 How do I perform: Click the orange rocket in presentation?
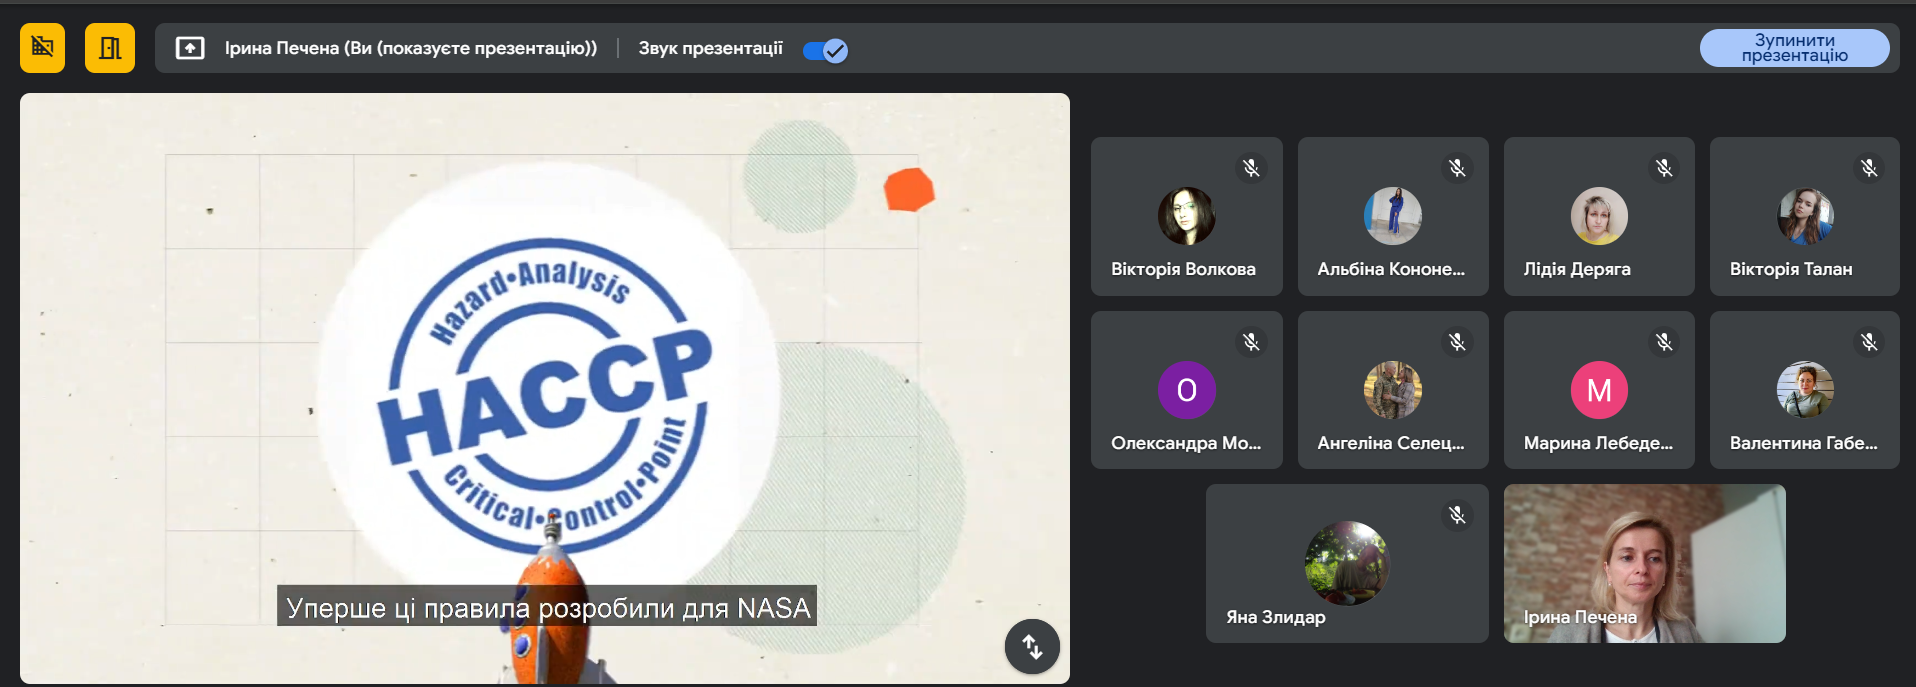click(x=545, y=600)
